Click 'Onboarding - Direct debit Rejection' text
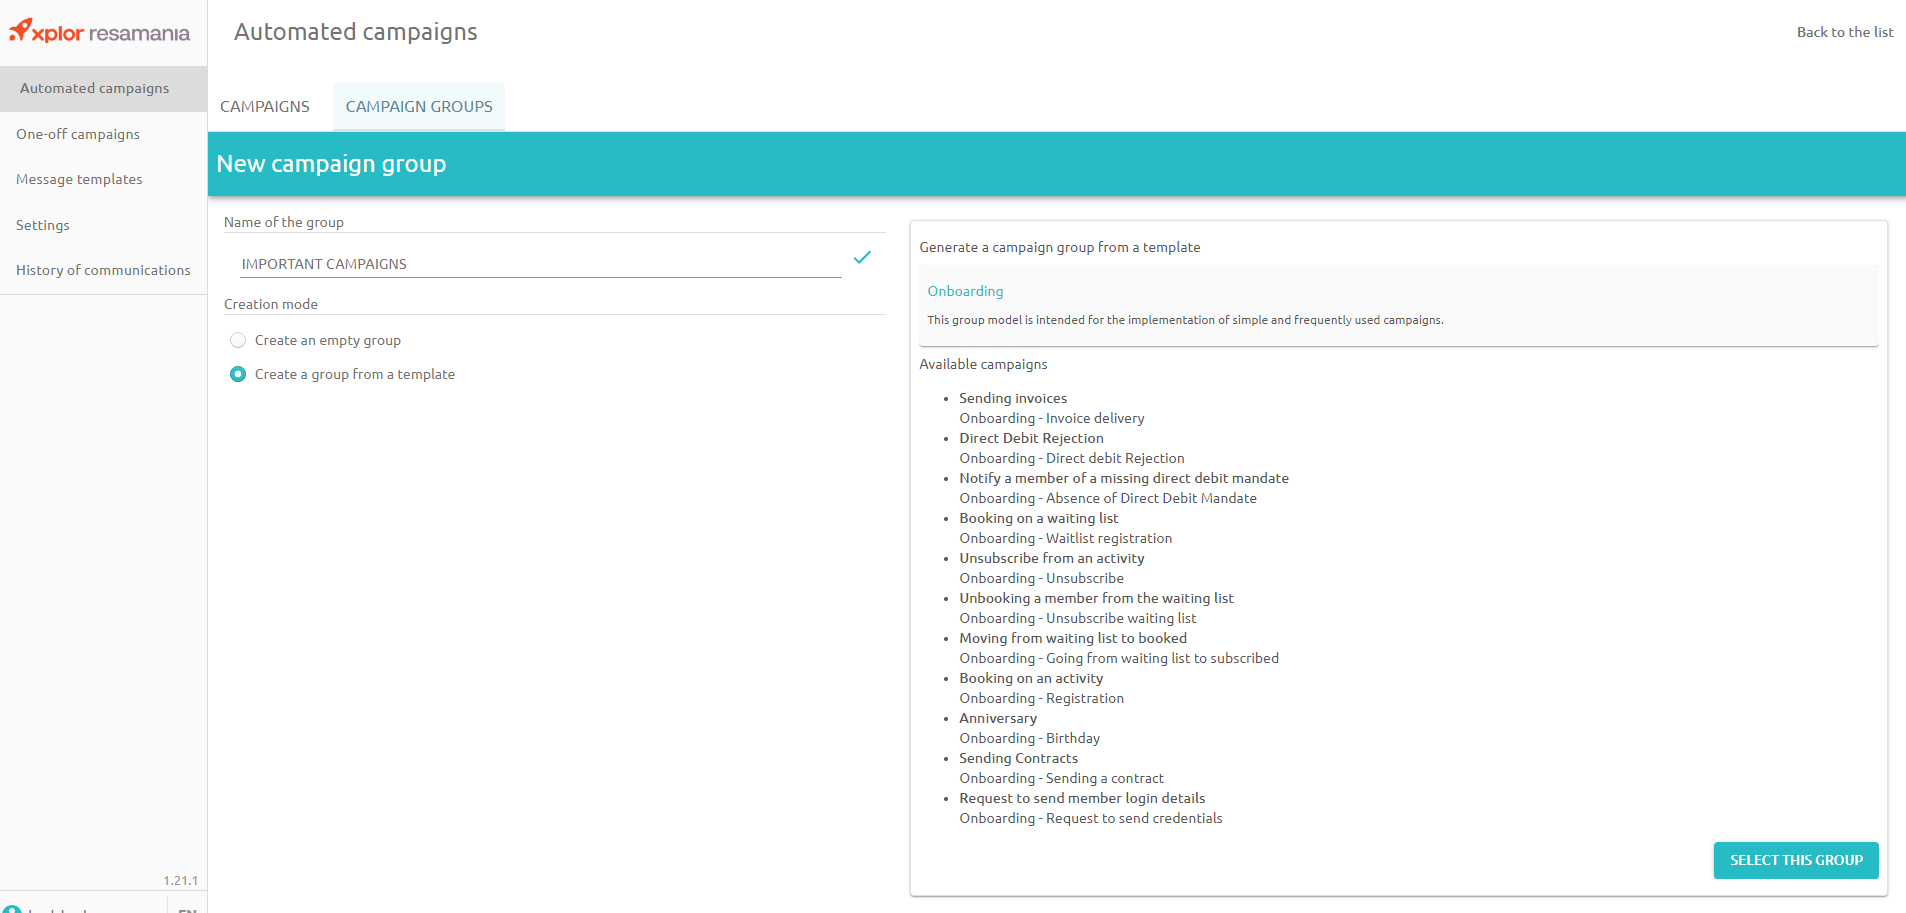This screenshot has width=1906, height=913. (1072, 458)
